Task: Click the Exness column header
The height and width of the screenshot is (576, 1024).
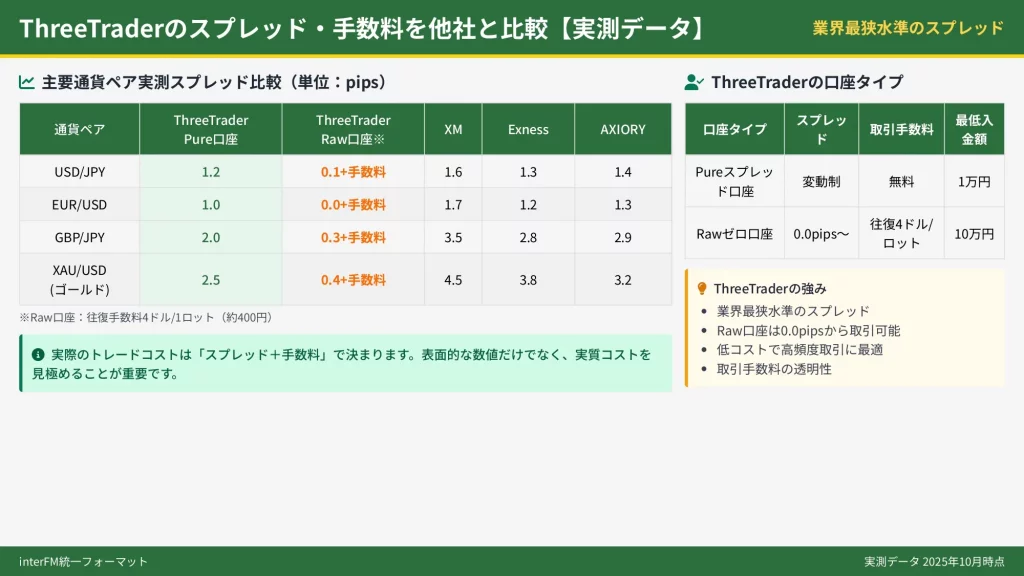Action: (x=528, y=129)
